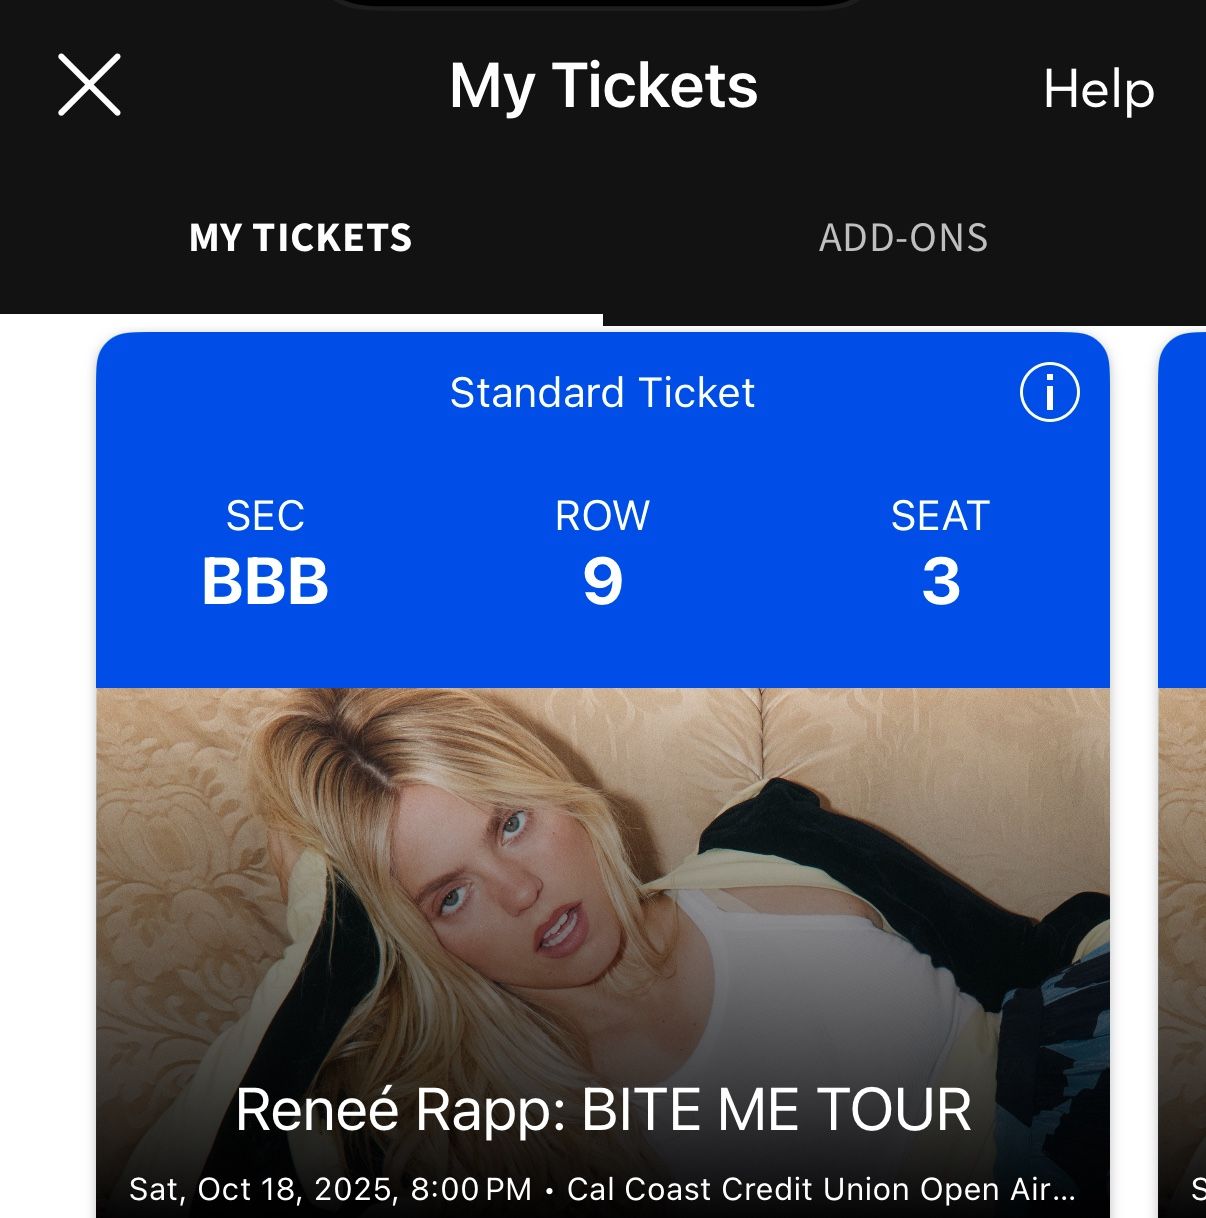
Task: Tap the SEC label
Action: (x=265, y=516)
